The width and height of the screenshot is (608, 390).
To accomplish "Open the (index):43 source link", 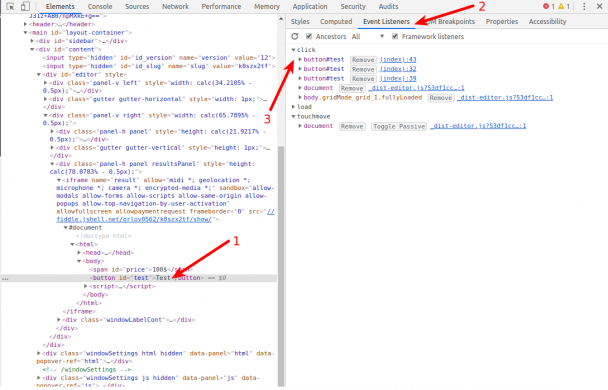I will 398,59.
